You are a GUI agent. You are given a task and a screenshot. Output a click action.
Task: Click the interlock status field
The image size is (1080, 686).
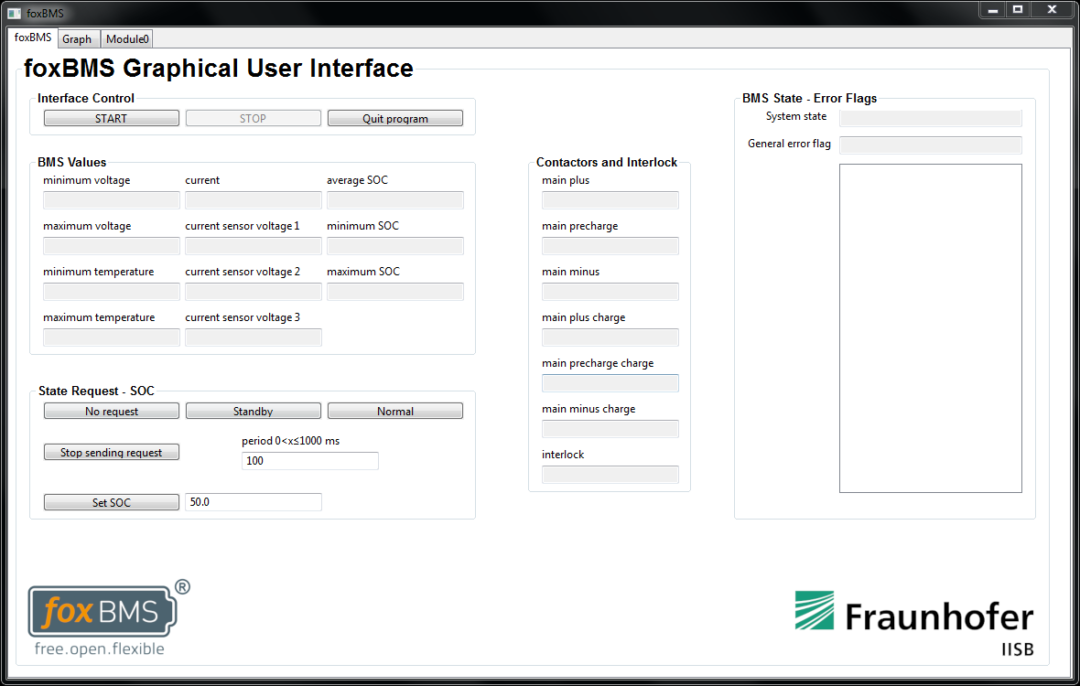(x=610, y=474)
